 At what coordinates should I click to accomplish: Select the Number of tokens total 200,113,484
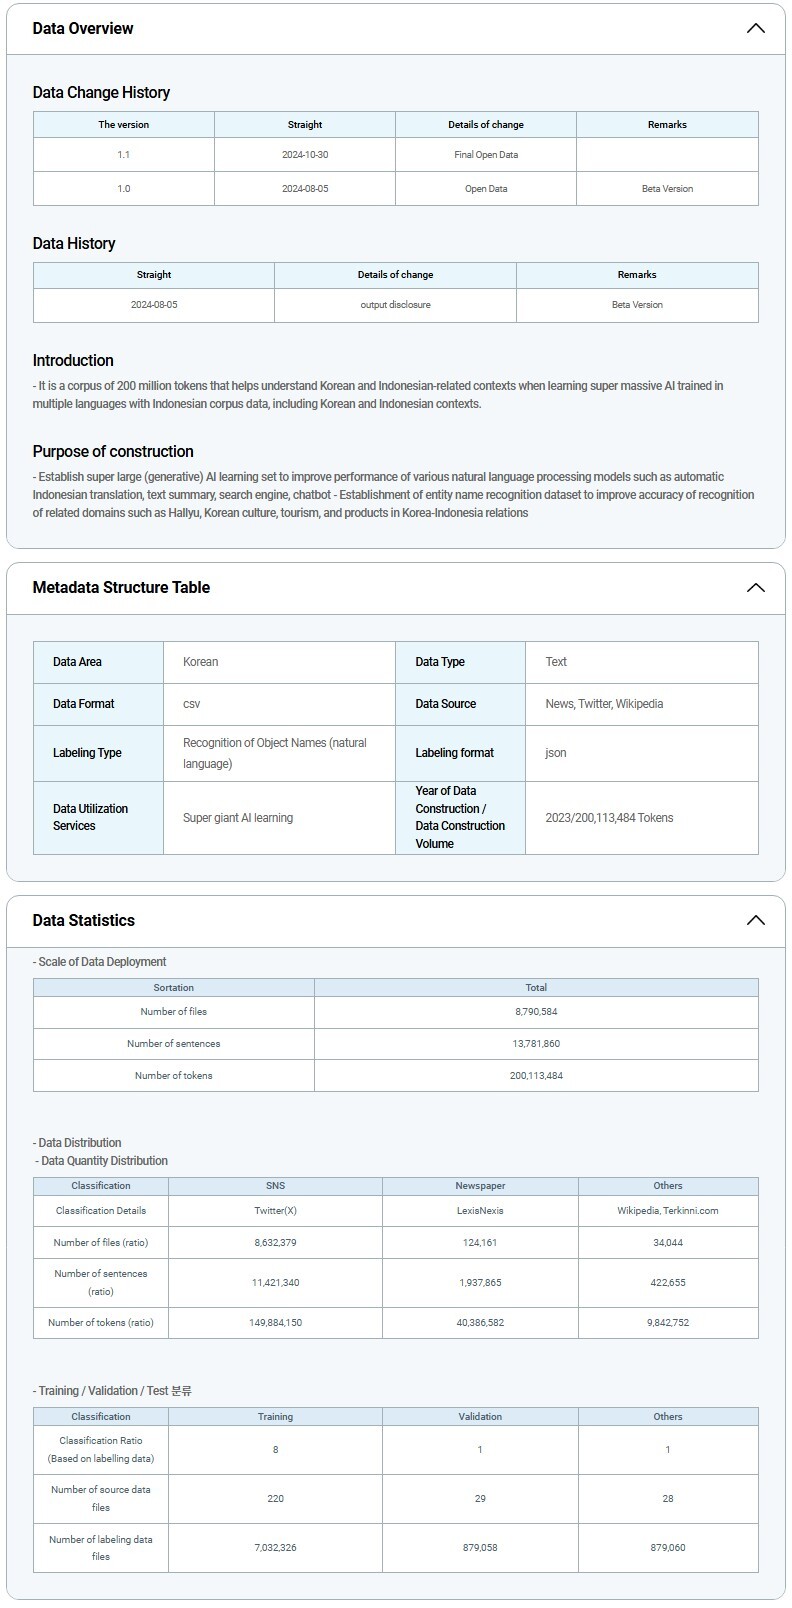(x=536, y=1076)
